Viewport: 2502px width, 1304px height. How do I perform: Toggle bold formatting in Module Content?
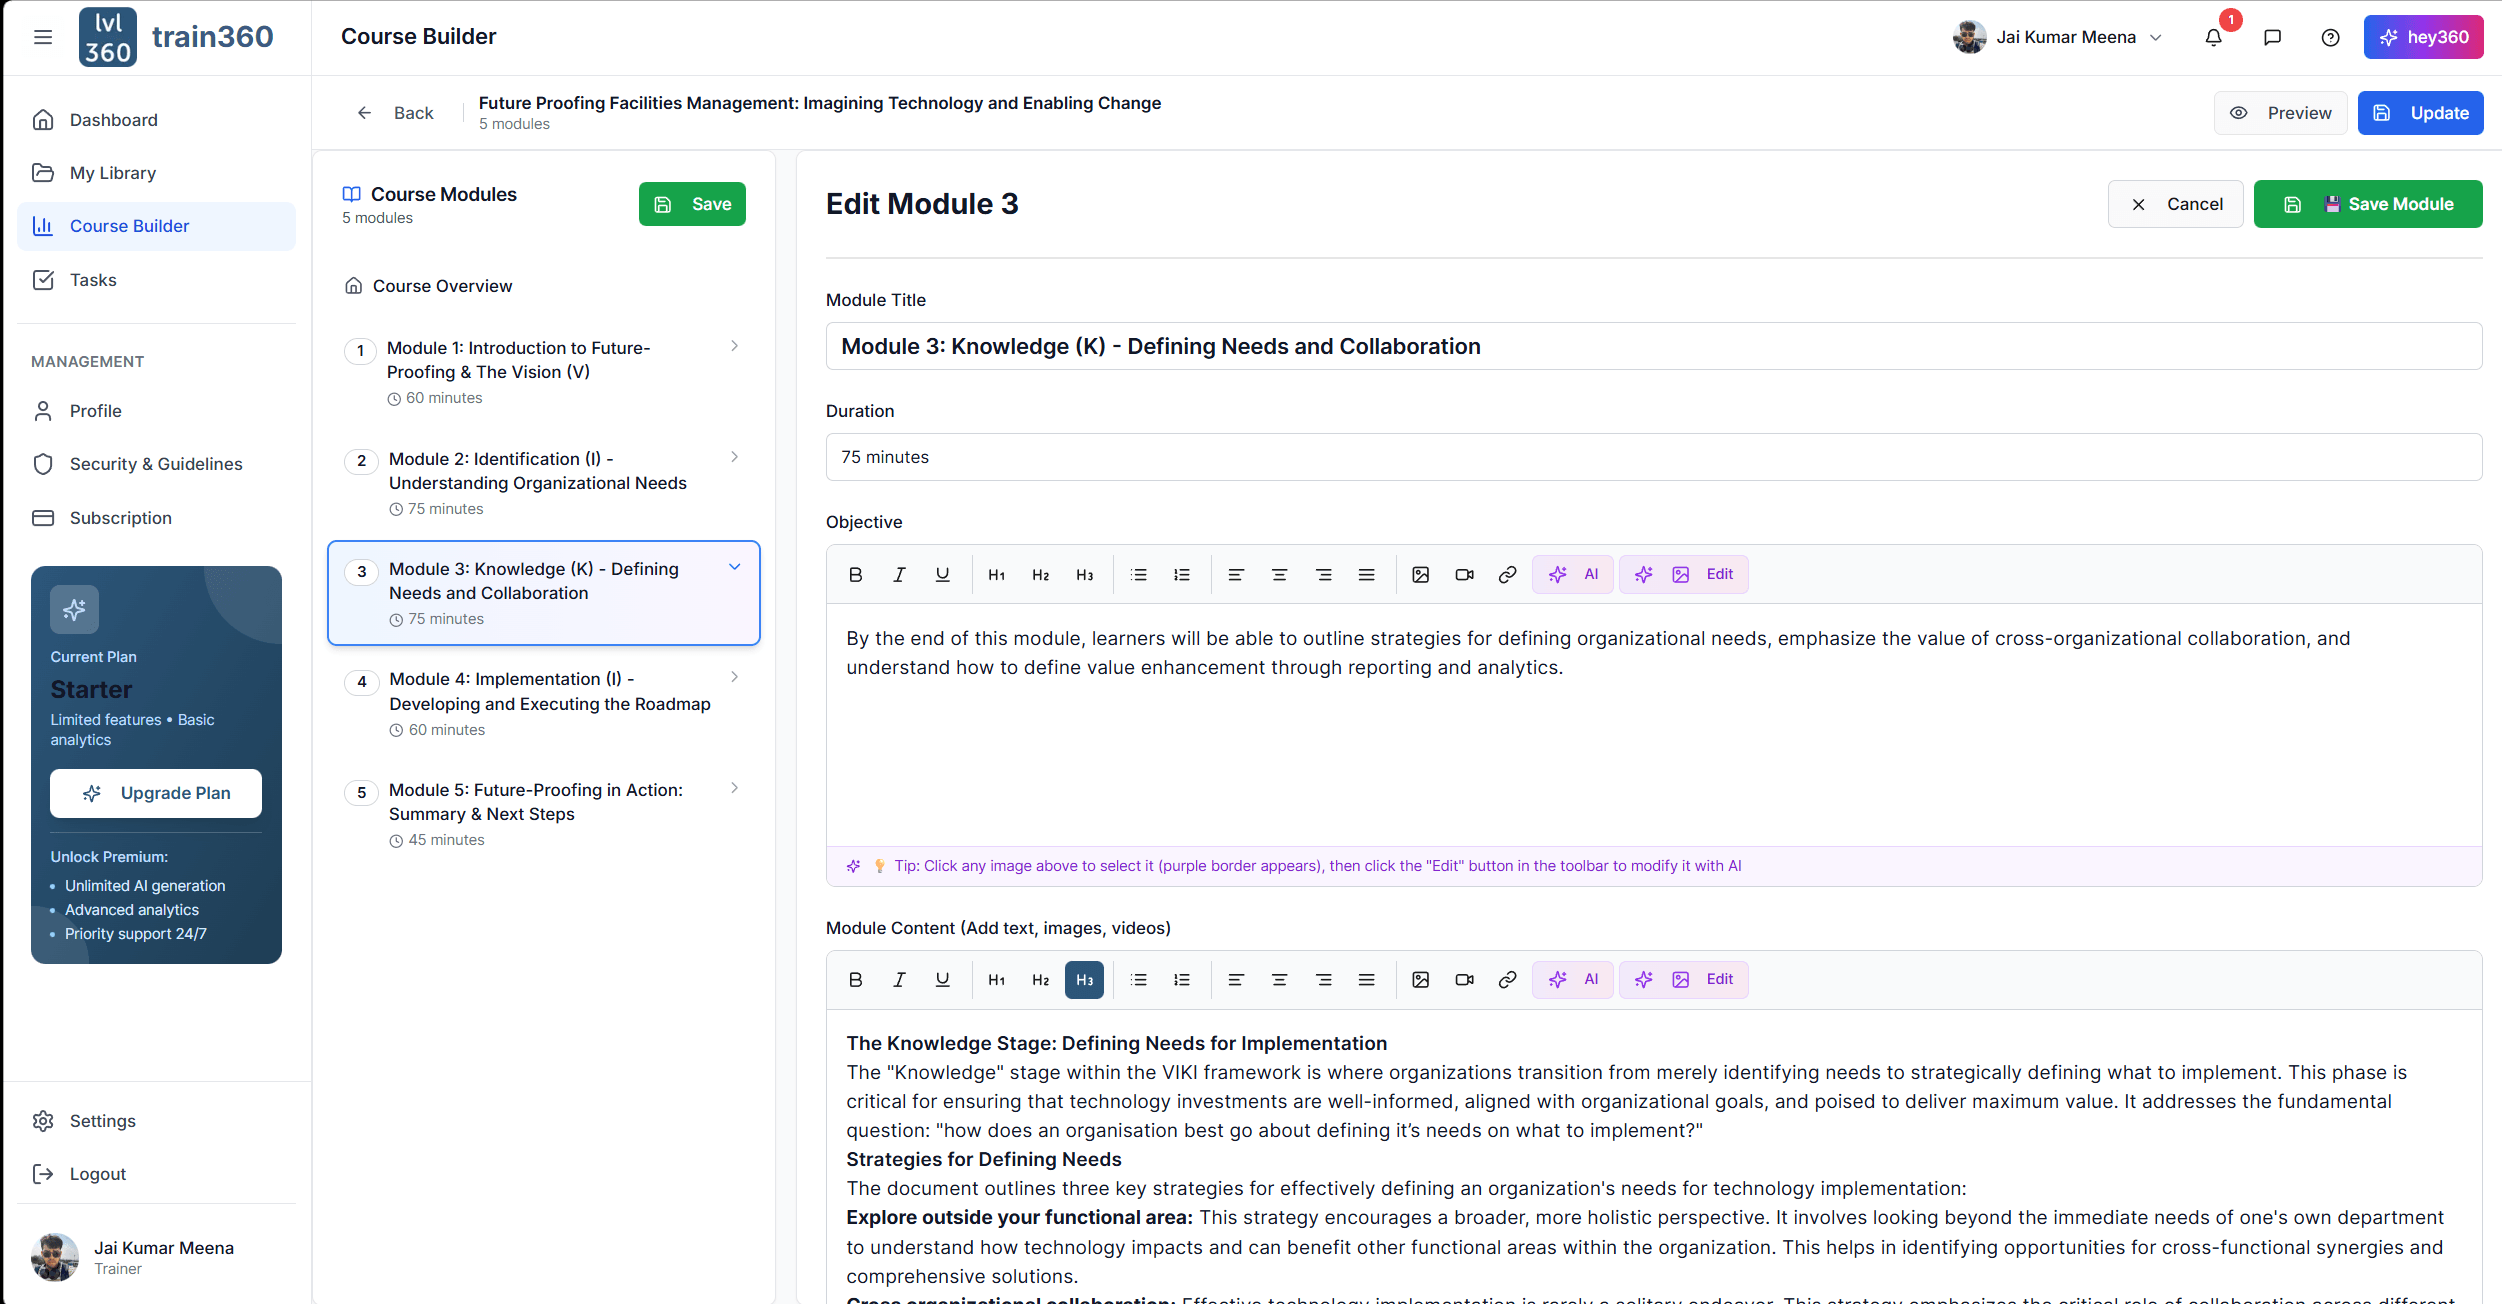pos(855,979)
